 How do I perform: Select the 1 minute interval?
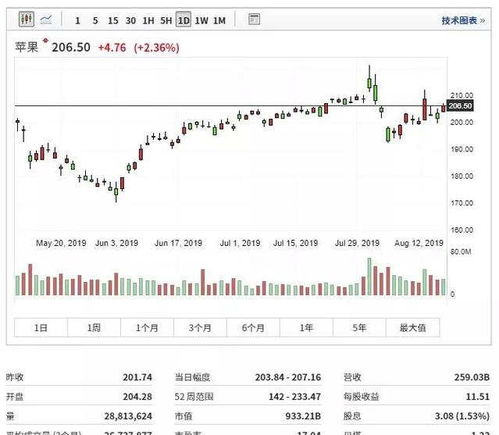pyautogui.click(x=77, y=21)
